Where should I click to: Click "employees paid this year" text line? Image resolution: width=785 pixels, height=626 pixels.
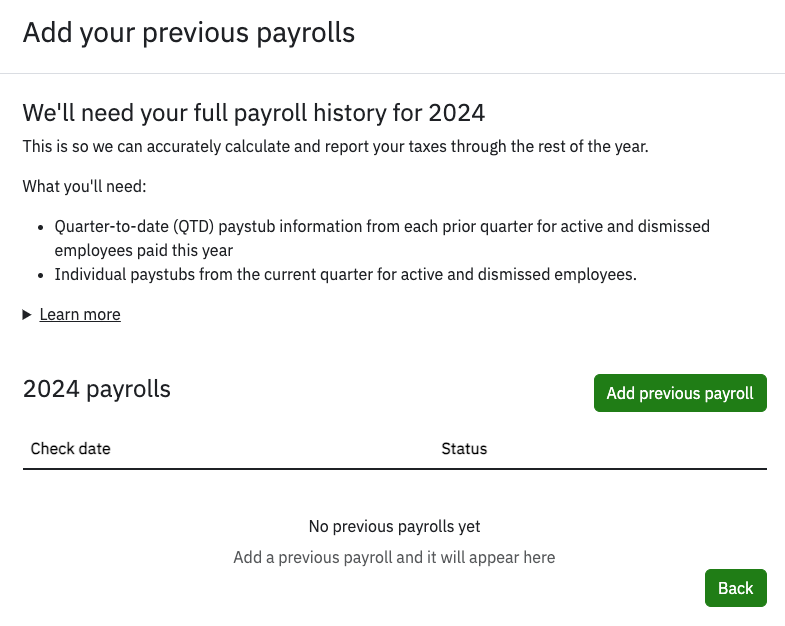pyautogui.click(x=144, y=250)
